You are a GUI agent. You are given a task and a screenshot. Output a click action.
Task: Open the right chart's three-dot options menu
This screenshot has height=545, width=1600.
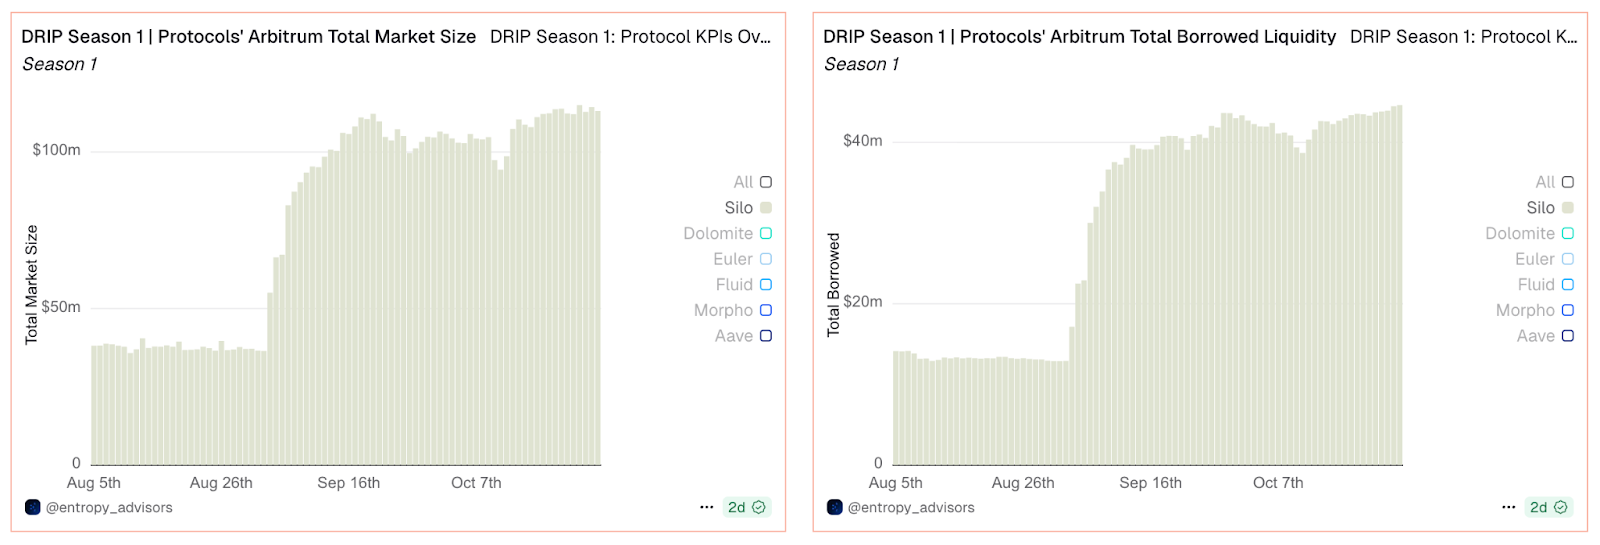pyautogui.click(x=1508, y=507)
